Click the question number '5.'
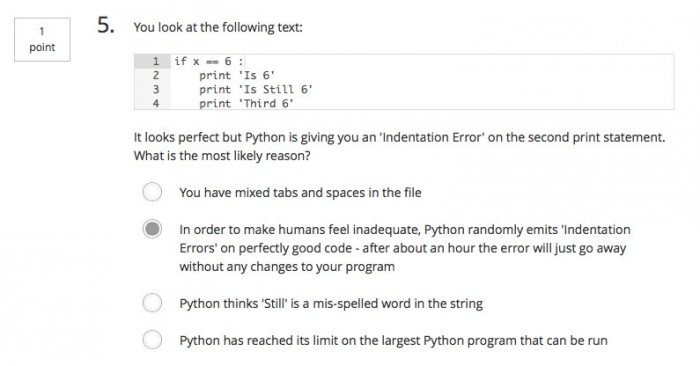The height and width of the screenshot is (366, 700). coord(106,25)
